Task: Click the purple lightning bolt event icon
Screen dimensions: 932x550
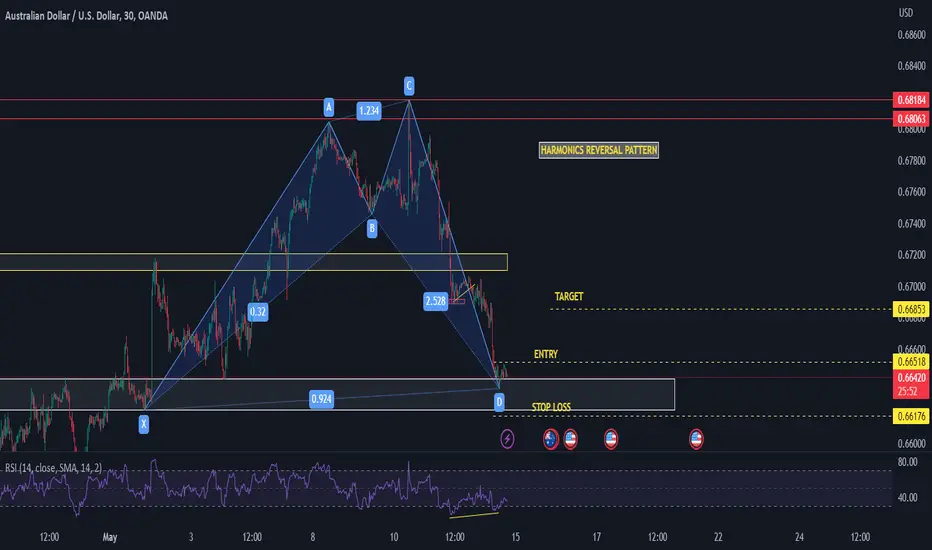Action: [507, 439]
